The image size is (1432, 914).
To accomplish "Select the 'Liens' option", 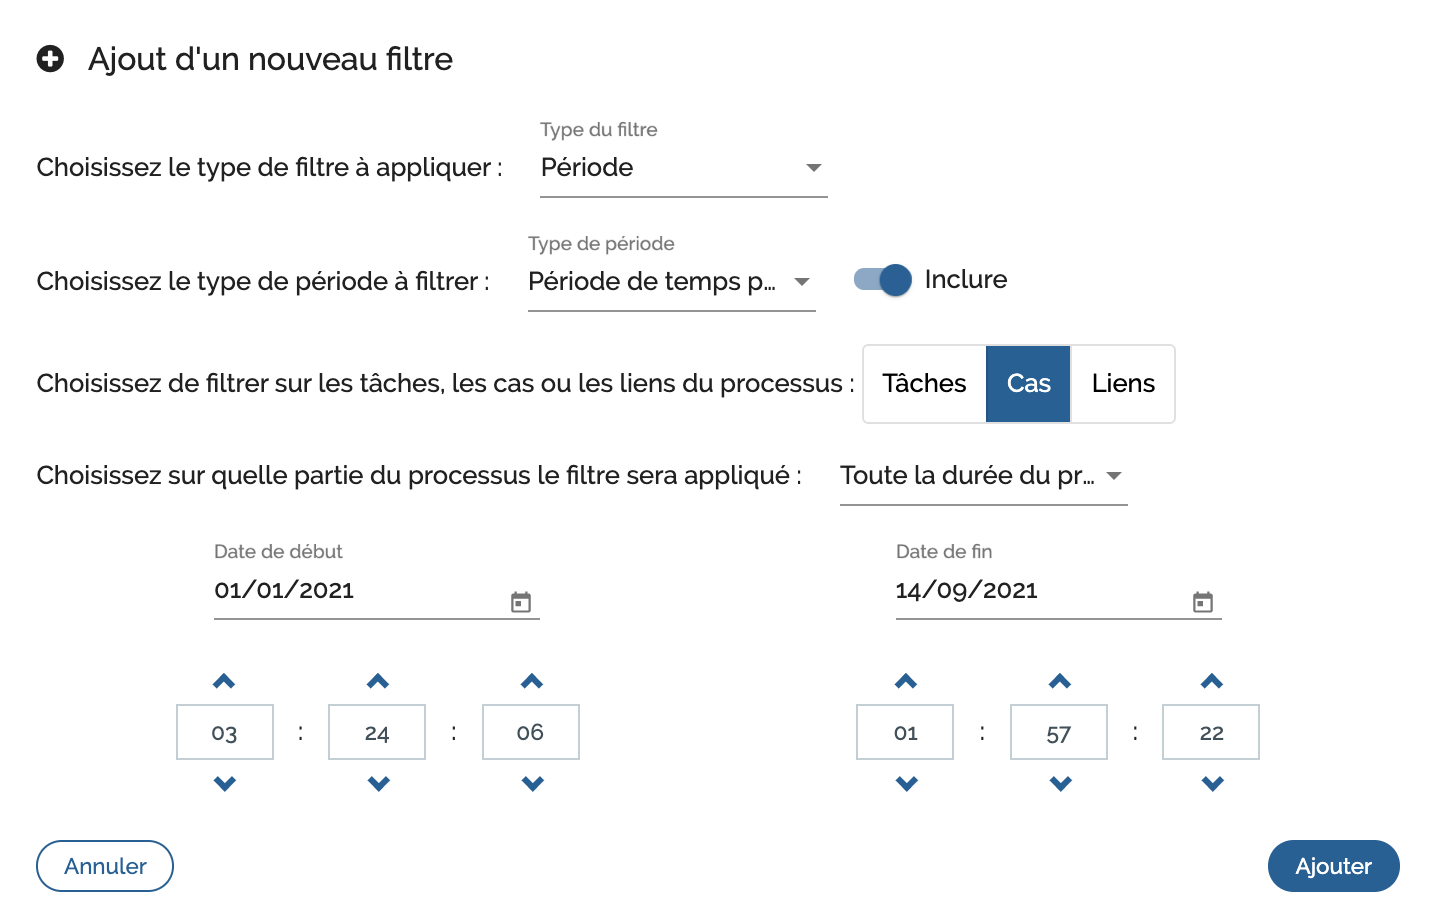I will (x=1122, y=383).
